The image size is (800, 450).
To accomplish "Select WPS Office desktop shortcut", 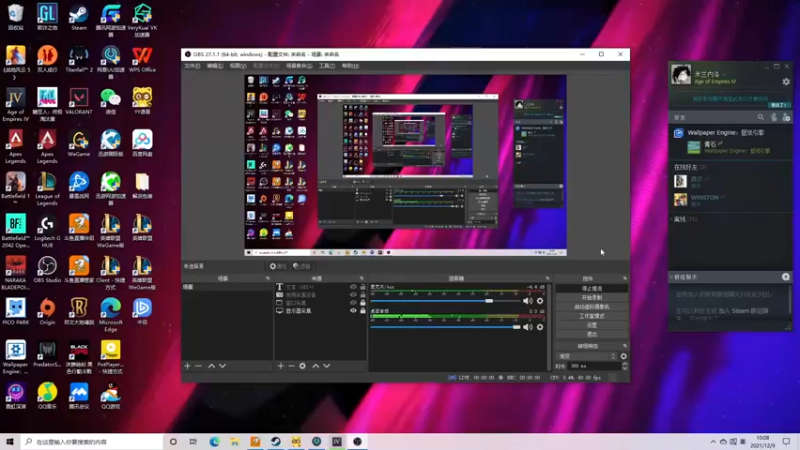I will tap(142, 59).
